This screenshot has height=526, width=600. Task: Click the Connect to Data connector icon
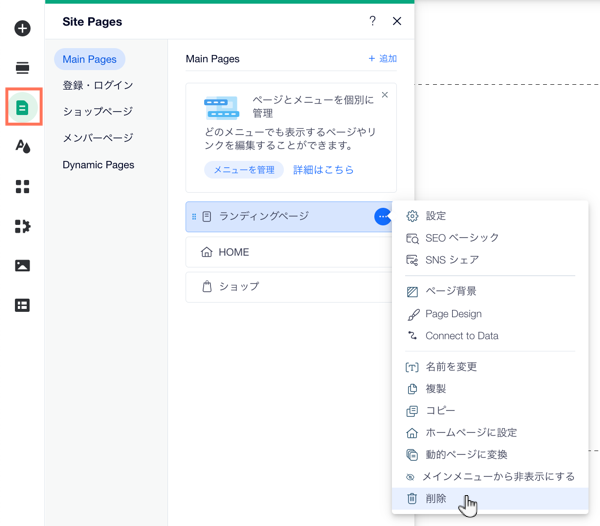coord(412,335)
